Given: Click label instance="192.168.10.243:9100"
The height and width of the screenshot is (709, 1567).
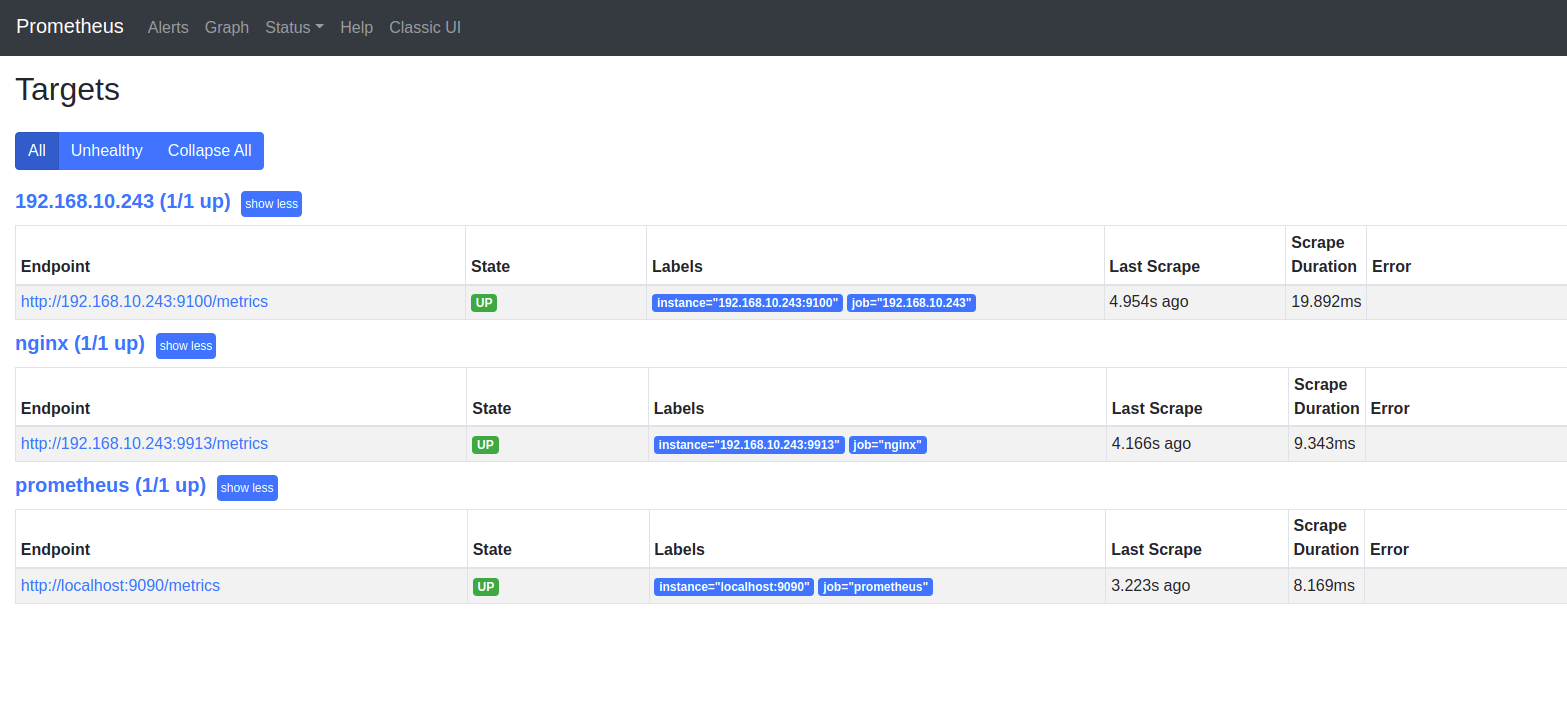Looking at the screenshot, I should [747, 303].
